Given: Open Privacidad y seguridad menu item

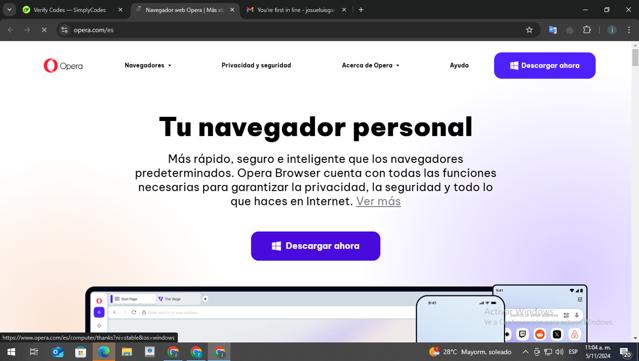Looking at the screenshot, I should (x=256, y=65).
